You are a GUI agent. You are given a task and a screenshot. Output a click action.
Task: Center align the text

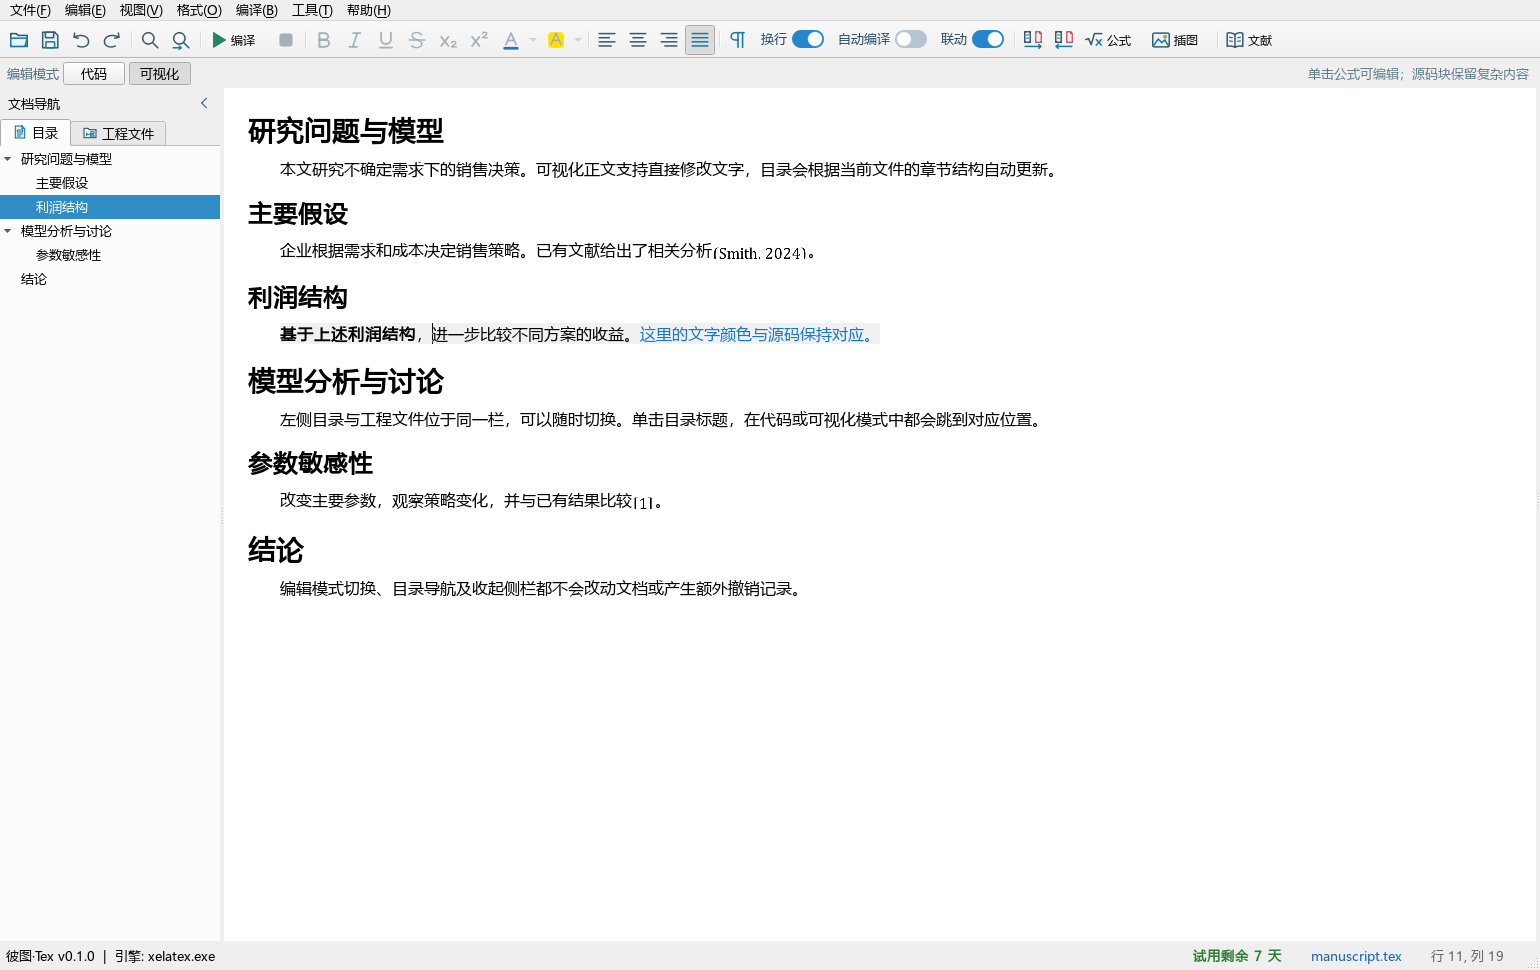[638, 40]
